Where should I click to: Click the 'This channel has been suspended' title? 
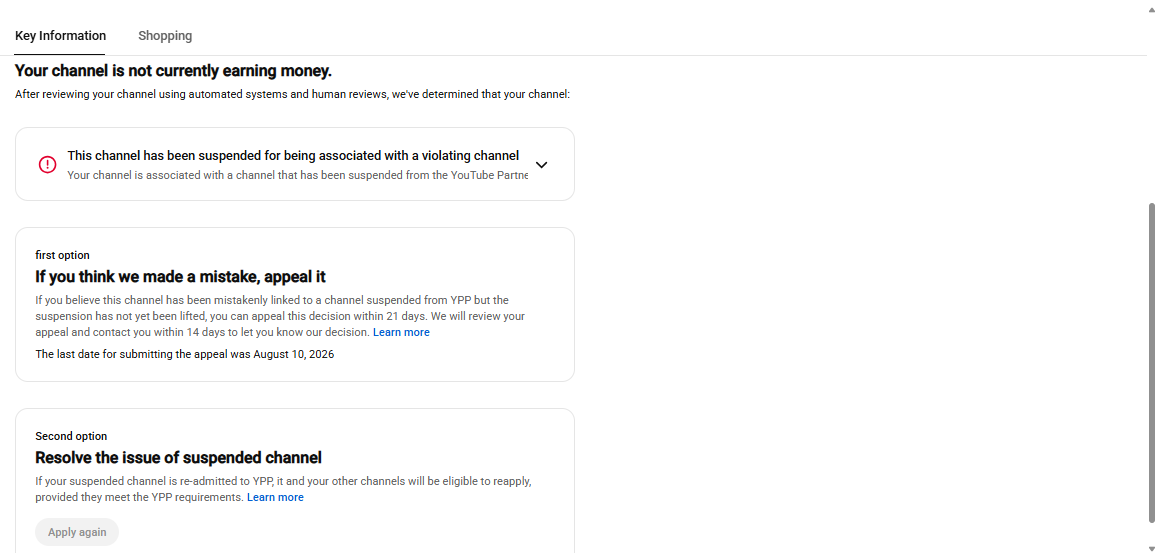[x=293, y=156]
